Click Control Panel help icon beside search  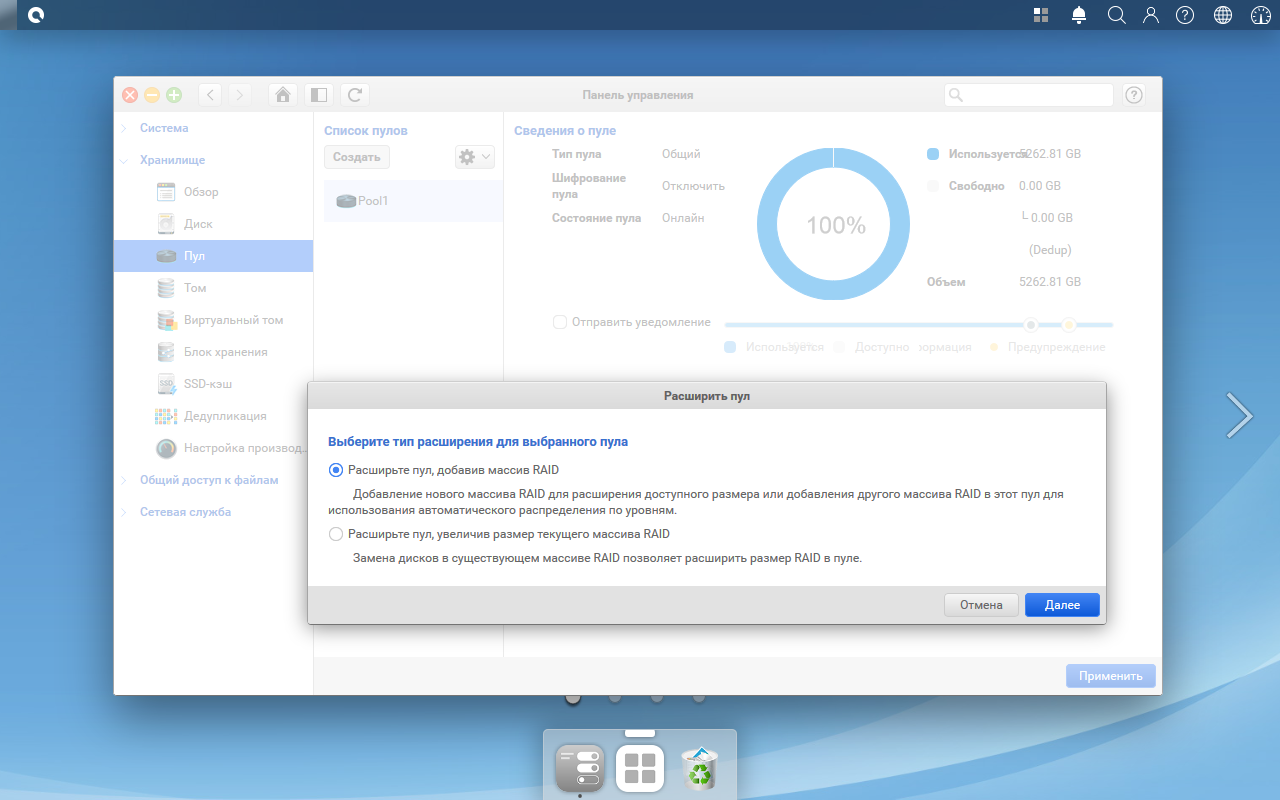pos(1134,95)
